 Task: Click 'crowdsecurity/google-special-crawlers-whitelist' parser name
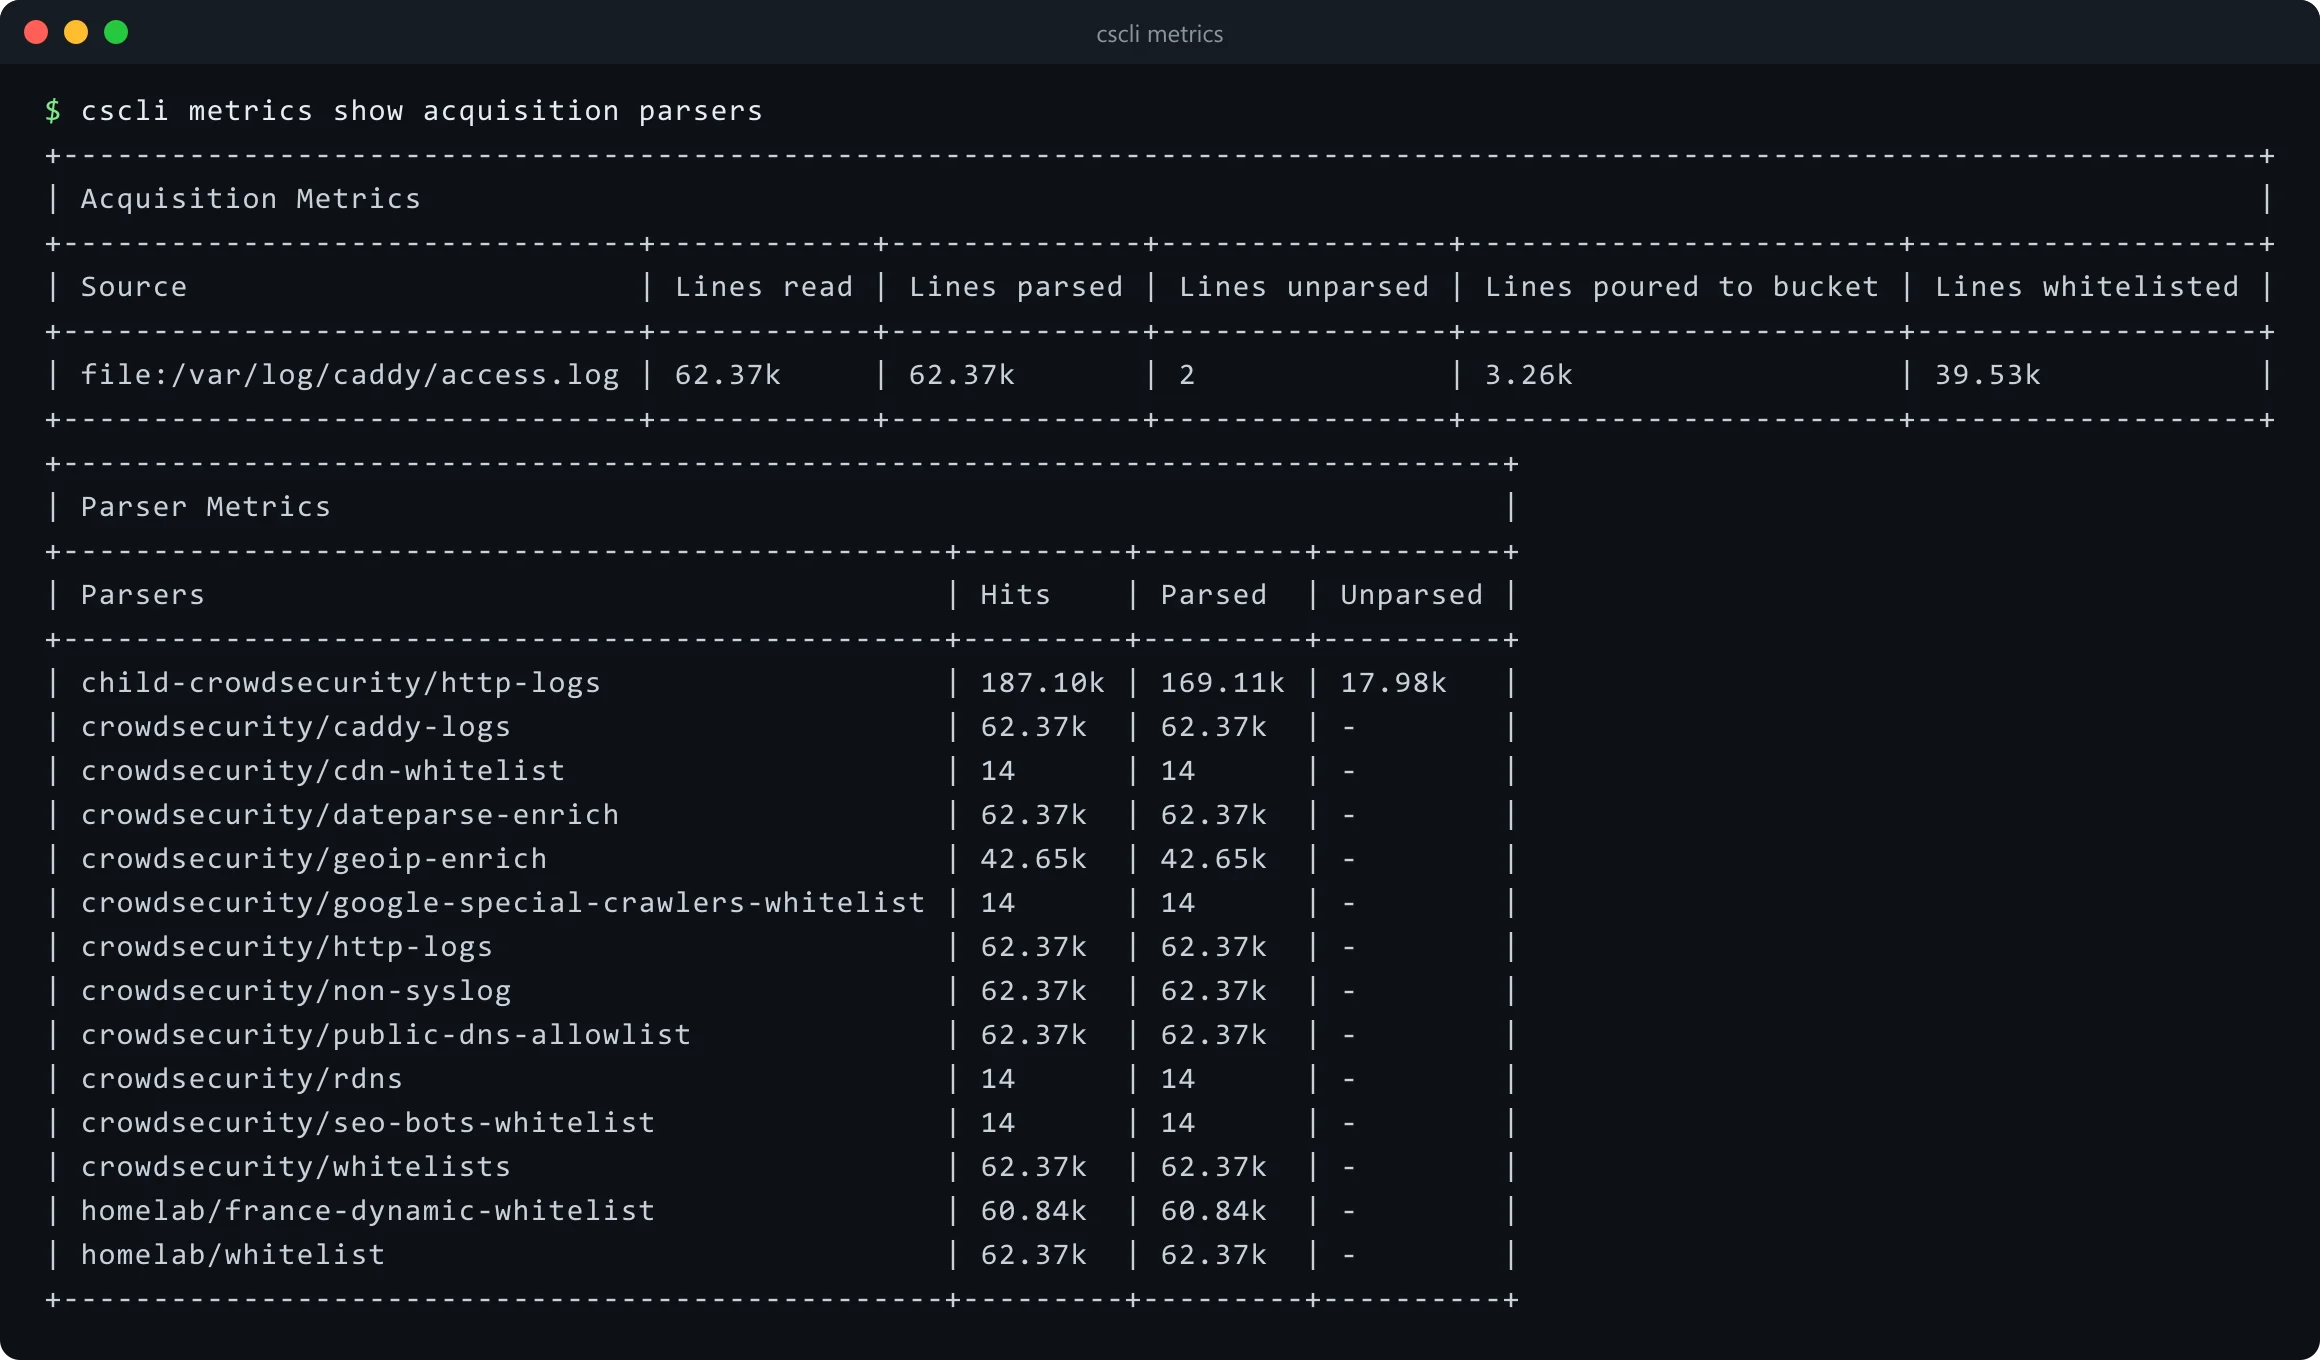coord(503,903)
